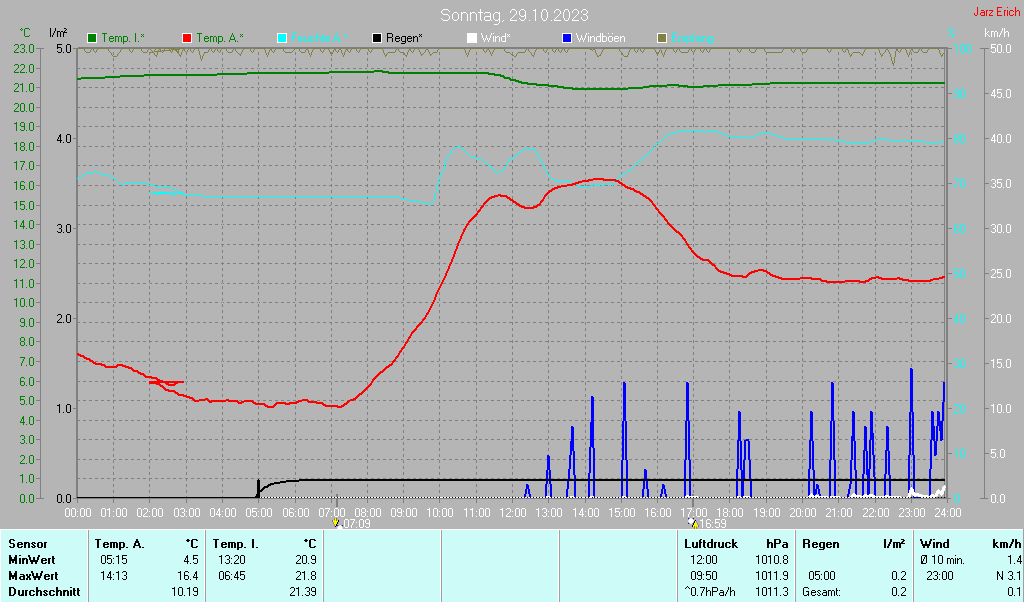
Task: Click the 'Luftdruck' header in table
Action: pos(711,544)
